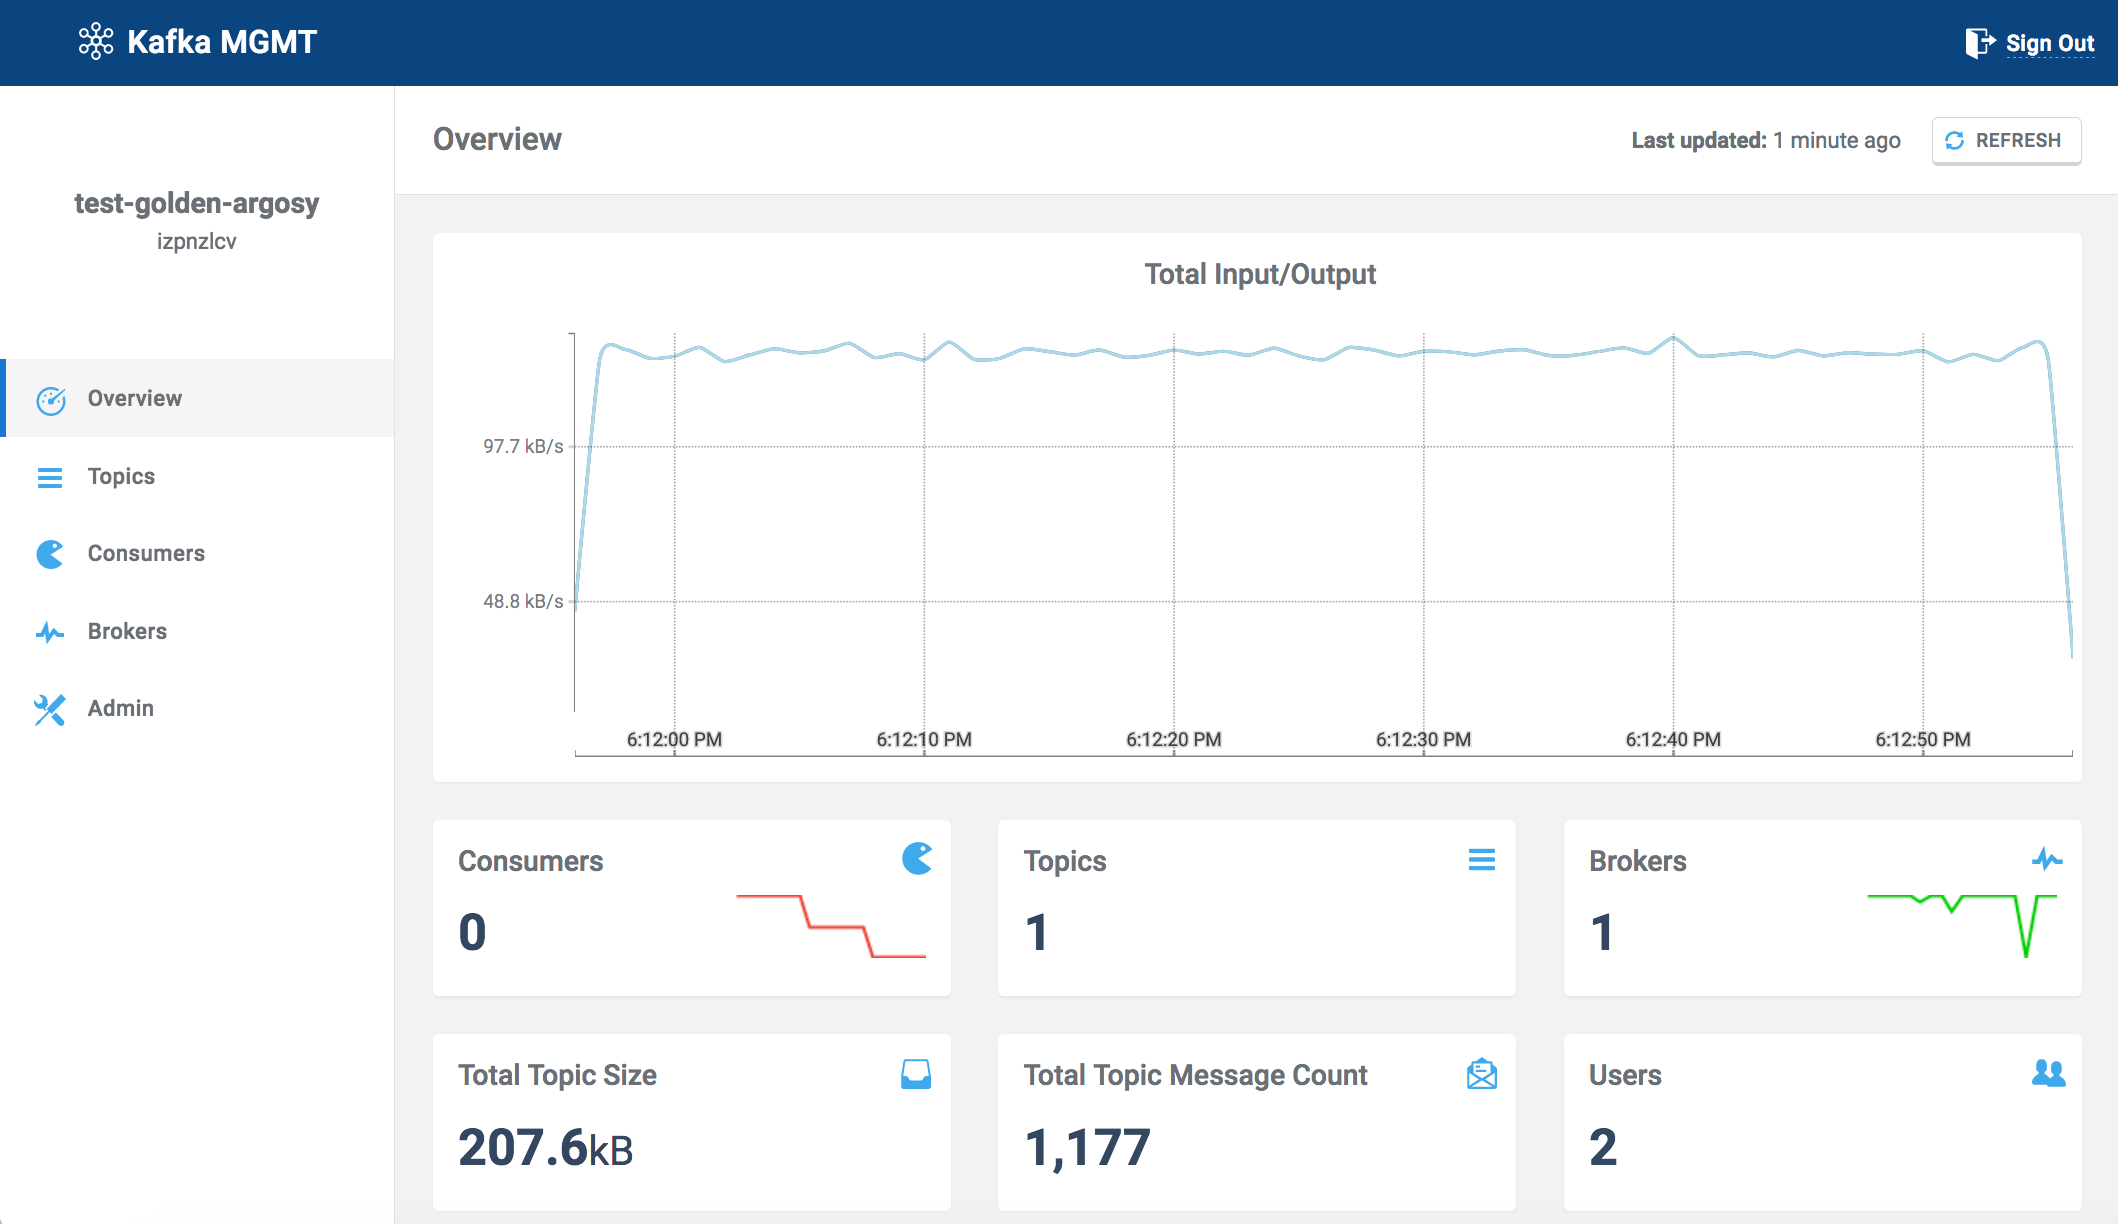Click the Topics card title
This screenshot has width=2118, height=1224.
tap(1065, 861)
